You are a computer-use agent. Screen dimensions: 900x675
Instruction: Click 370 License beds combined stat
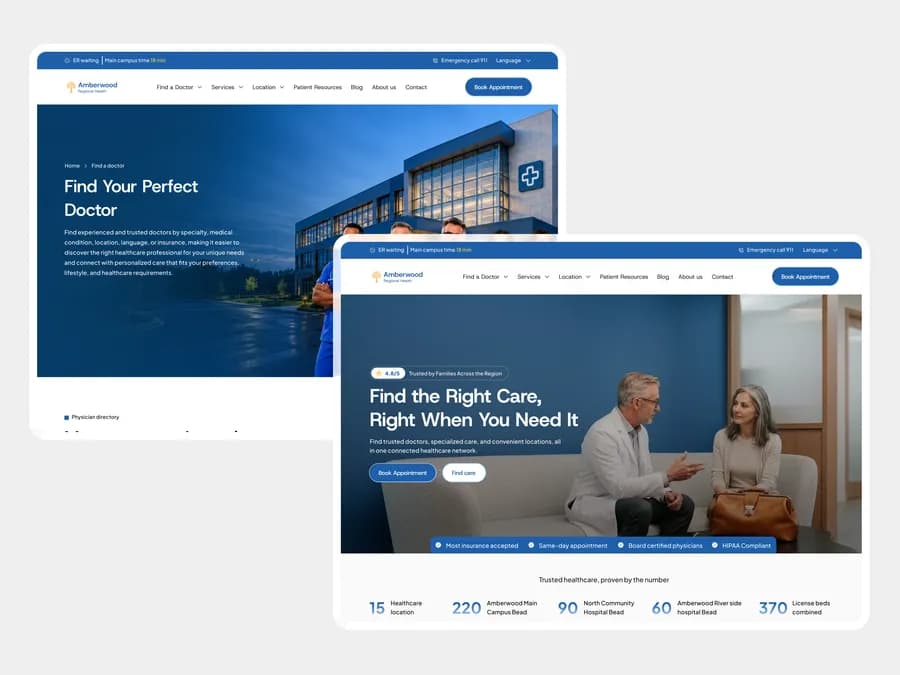[794, 608]
